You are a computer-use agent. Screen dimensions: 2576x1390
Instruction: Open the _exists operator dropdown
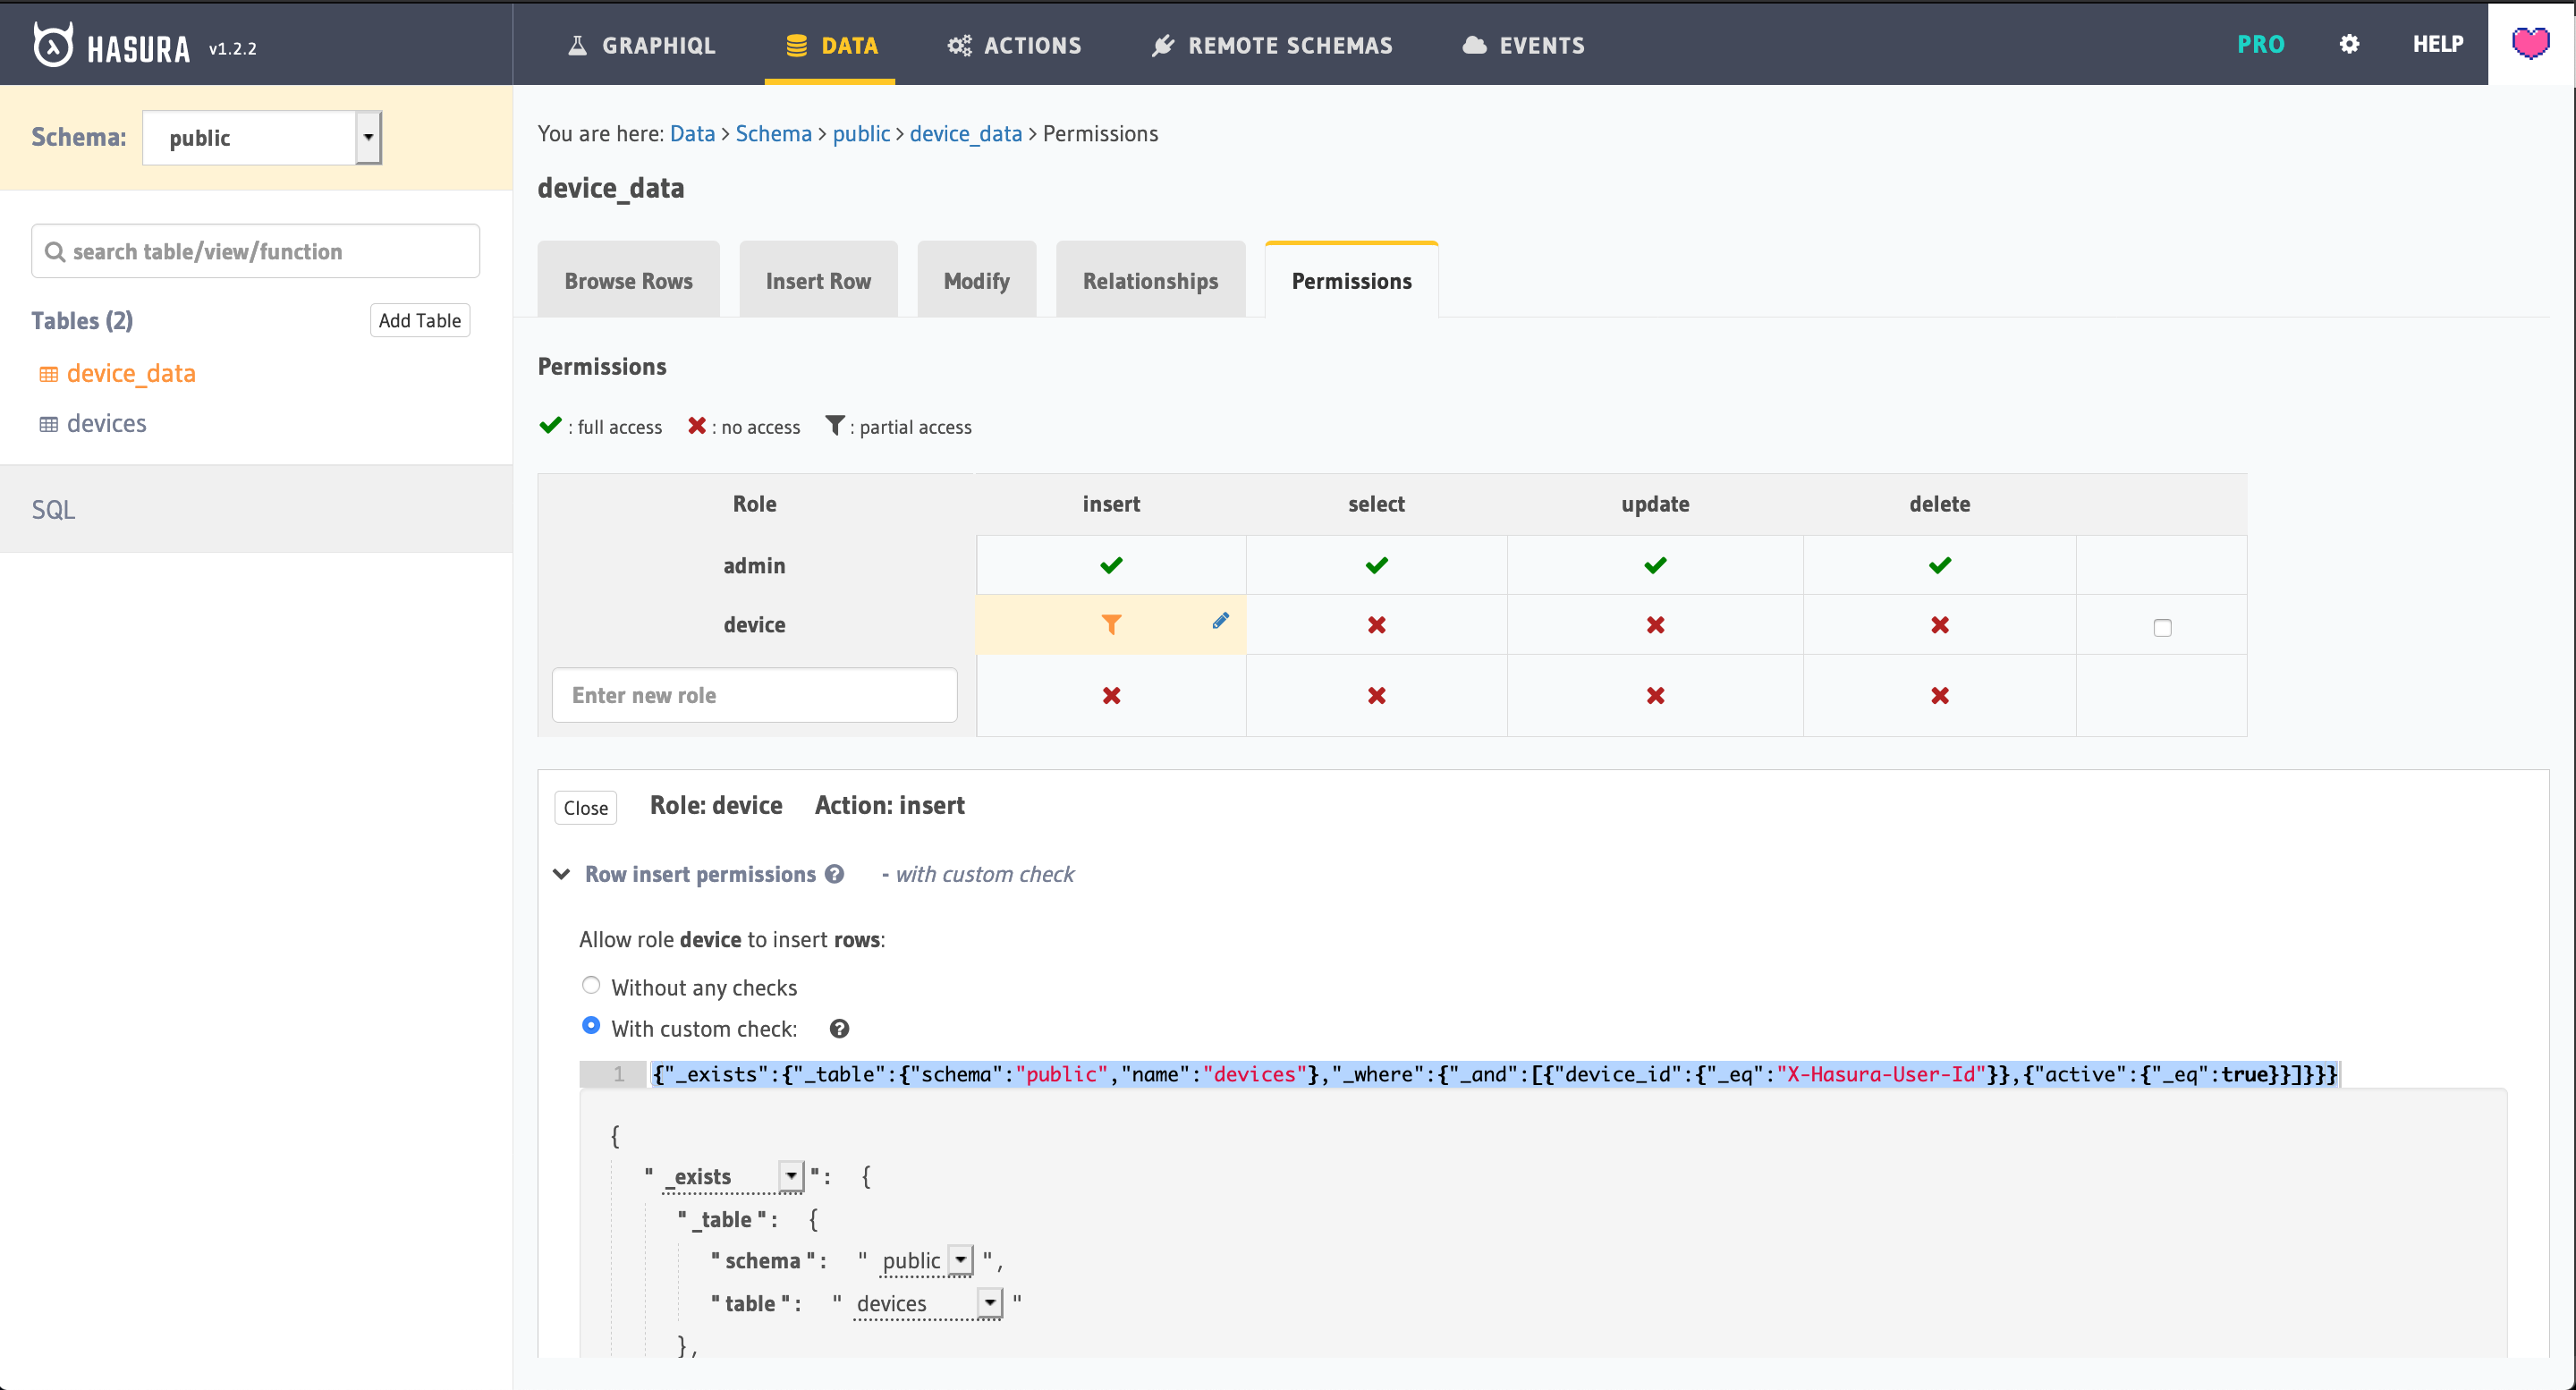[790, 1176]
